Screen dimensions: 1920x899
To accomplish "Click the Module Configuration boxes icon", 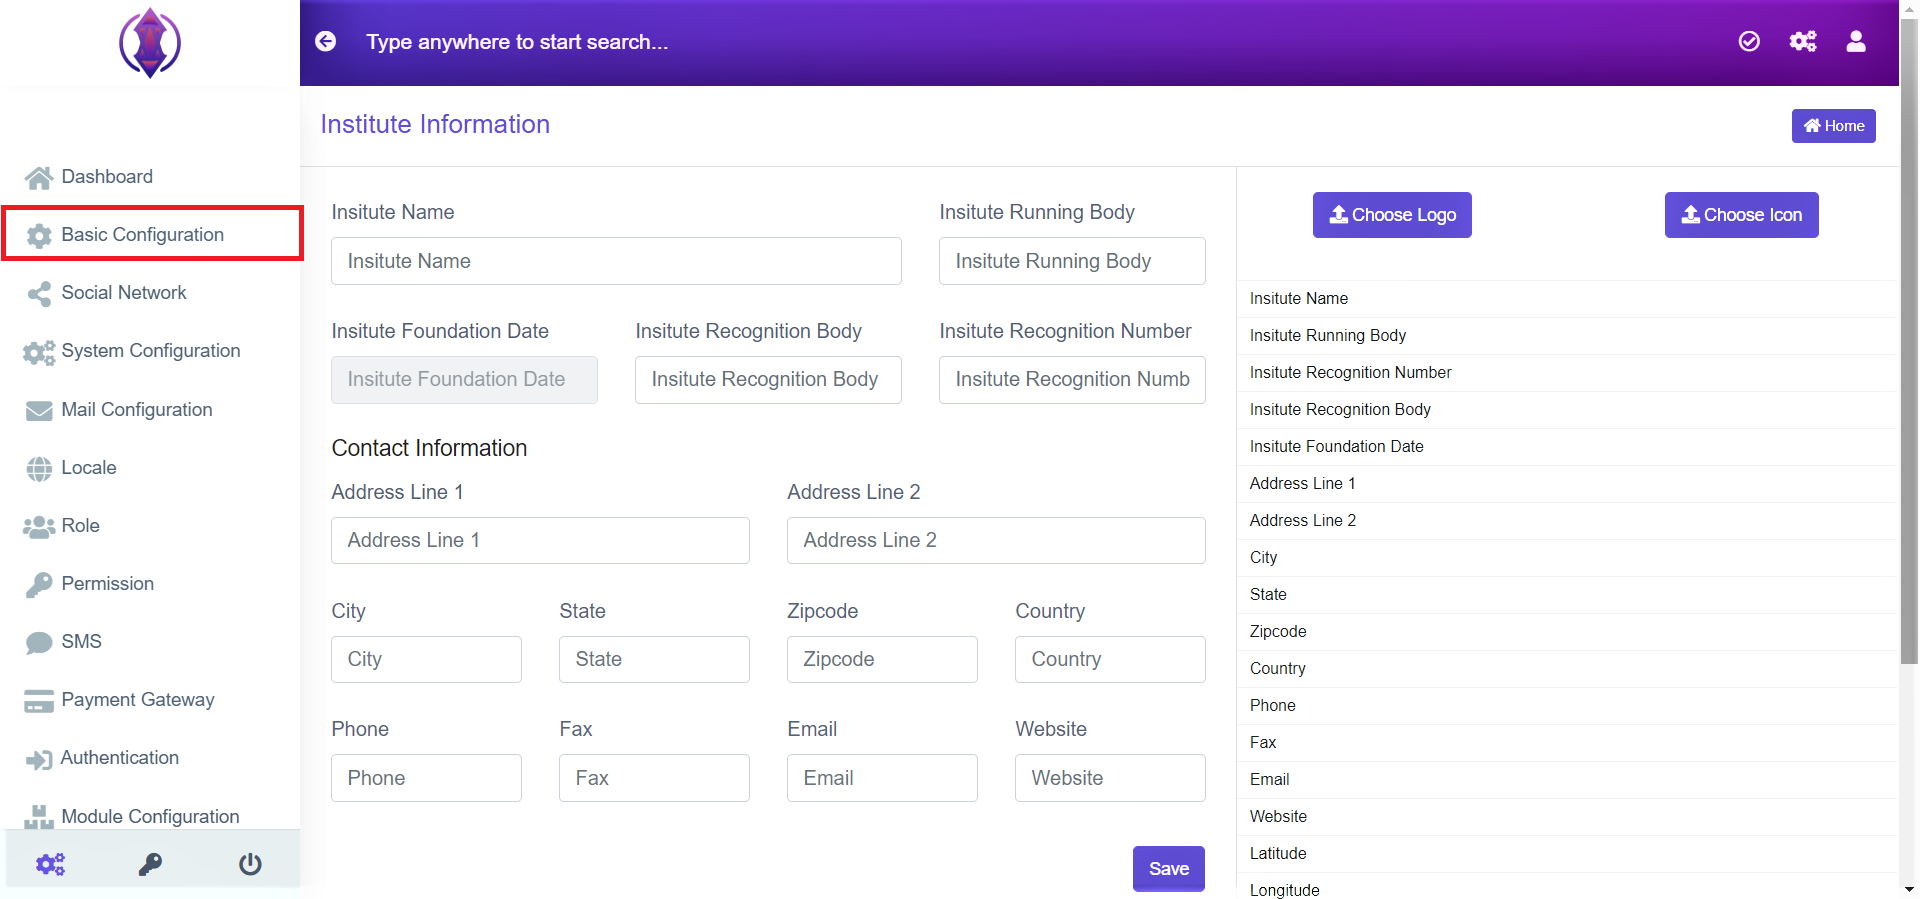I will (39, 817).
